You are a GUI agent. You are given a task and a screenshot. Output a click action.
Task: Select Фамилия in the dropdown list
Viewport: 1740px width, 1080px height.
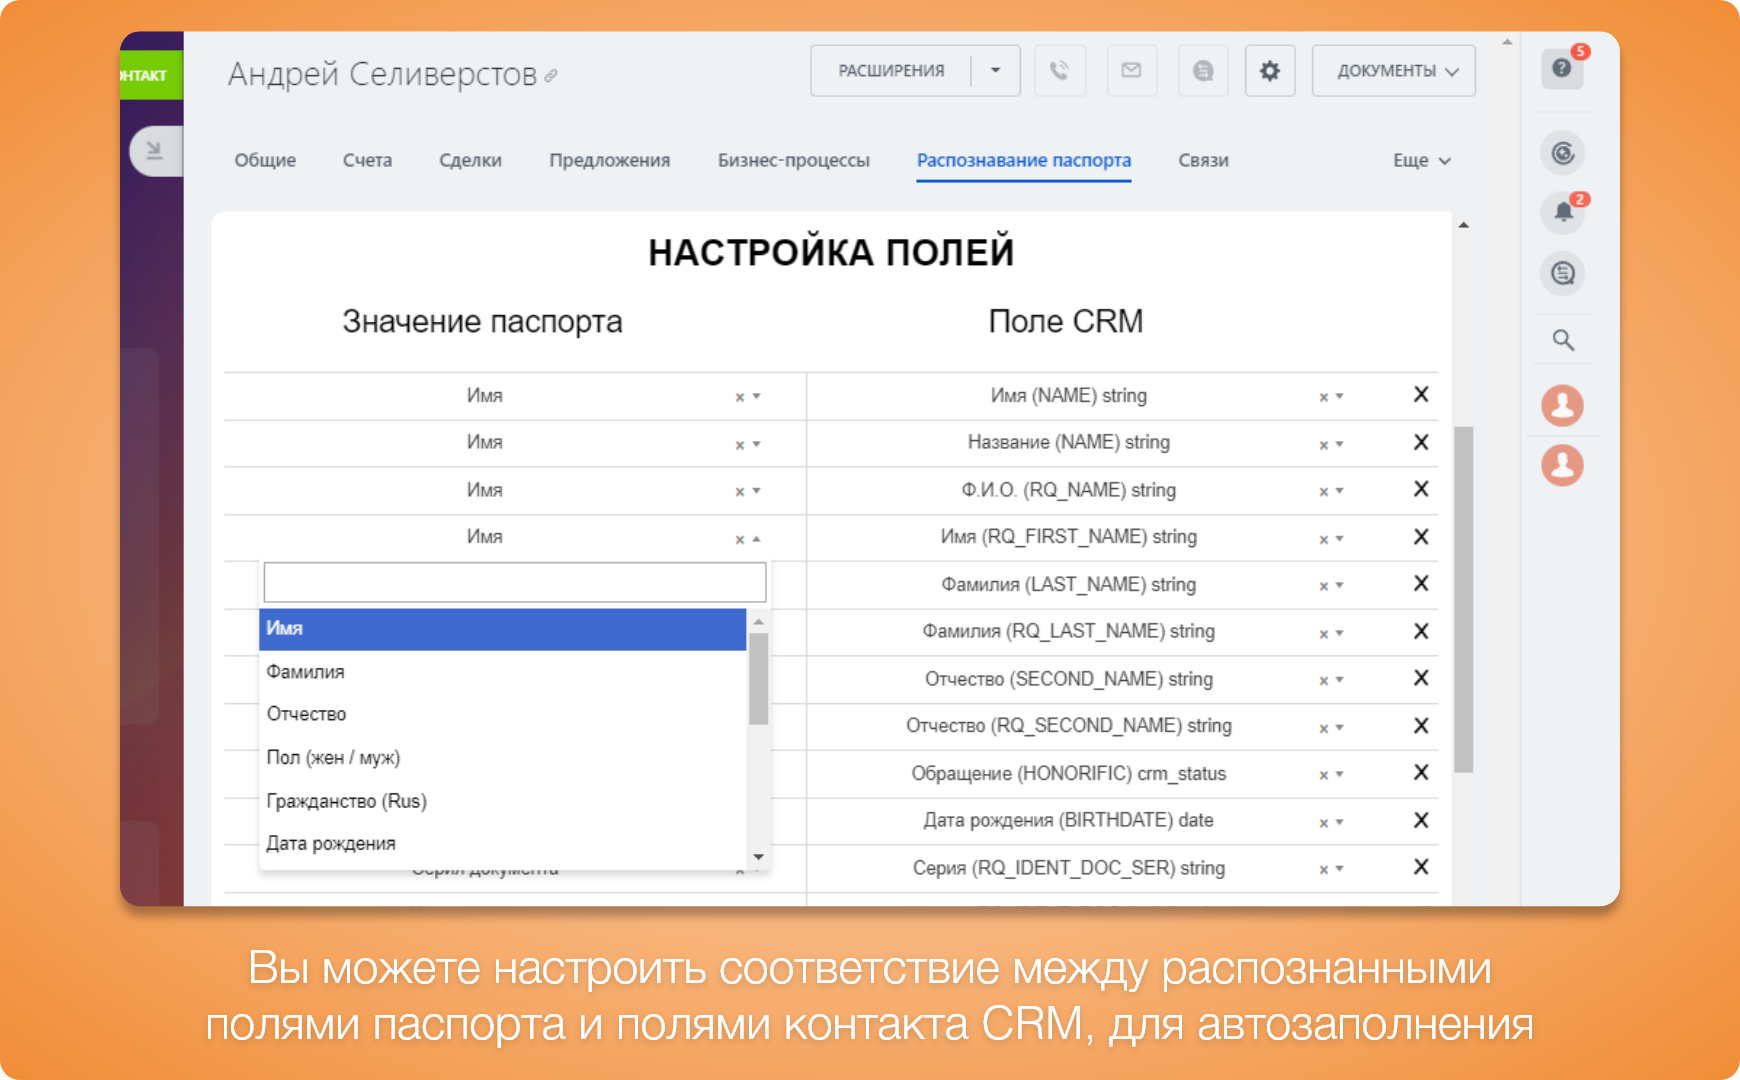point(306,672)
